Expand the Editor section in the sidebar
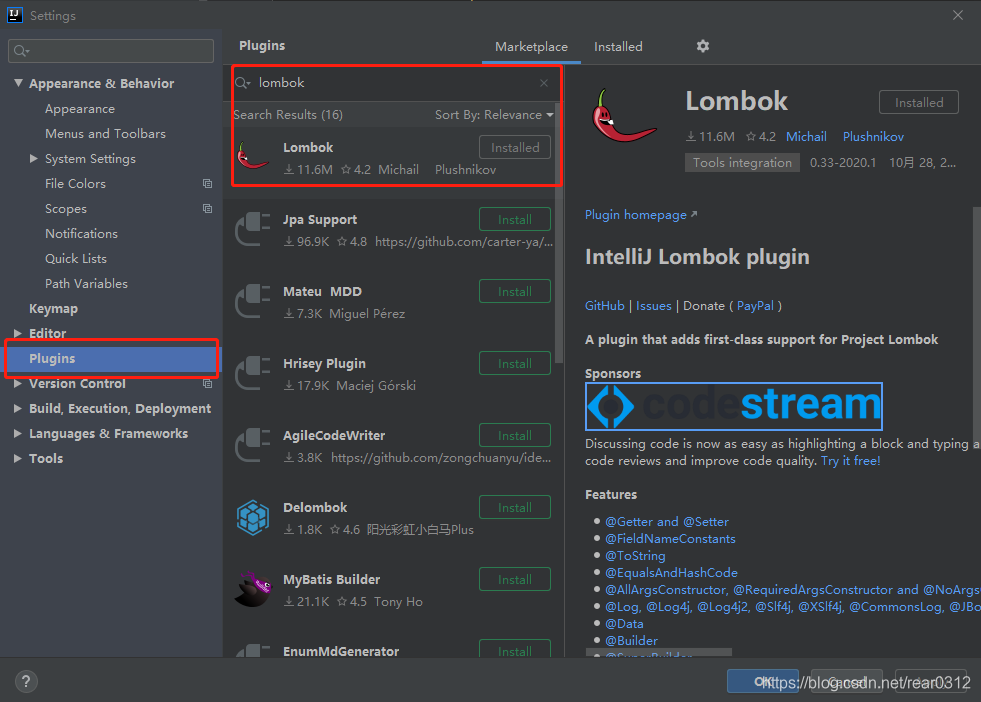Screen dimensions: 981x702 tap(20, 333)
